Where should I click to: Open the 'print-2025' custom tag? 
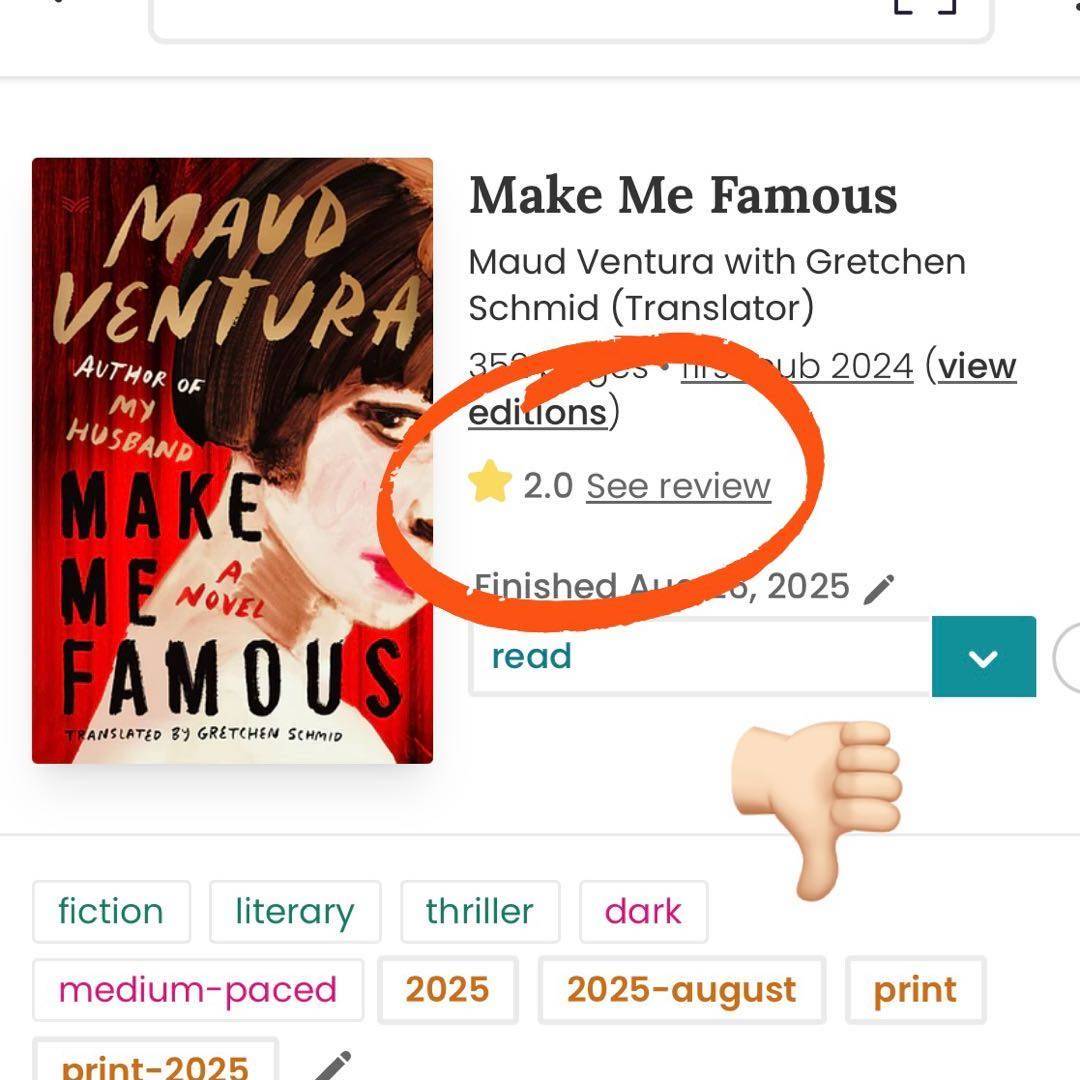(155, 1064)
